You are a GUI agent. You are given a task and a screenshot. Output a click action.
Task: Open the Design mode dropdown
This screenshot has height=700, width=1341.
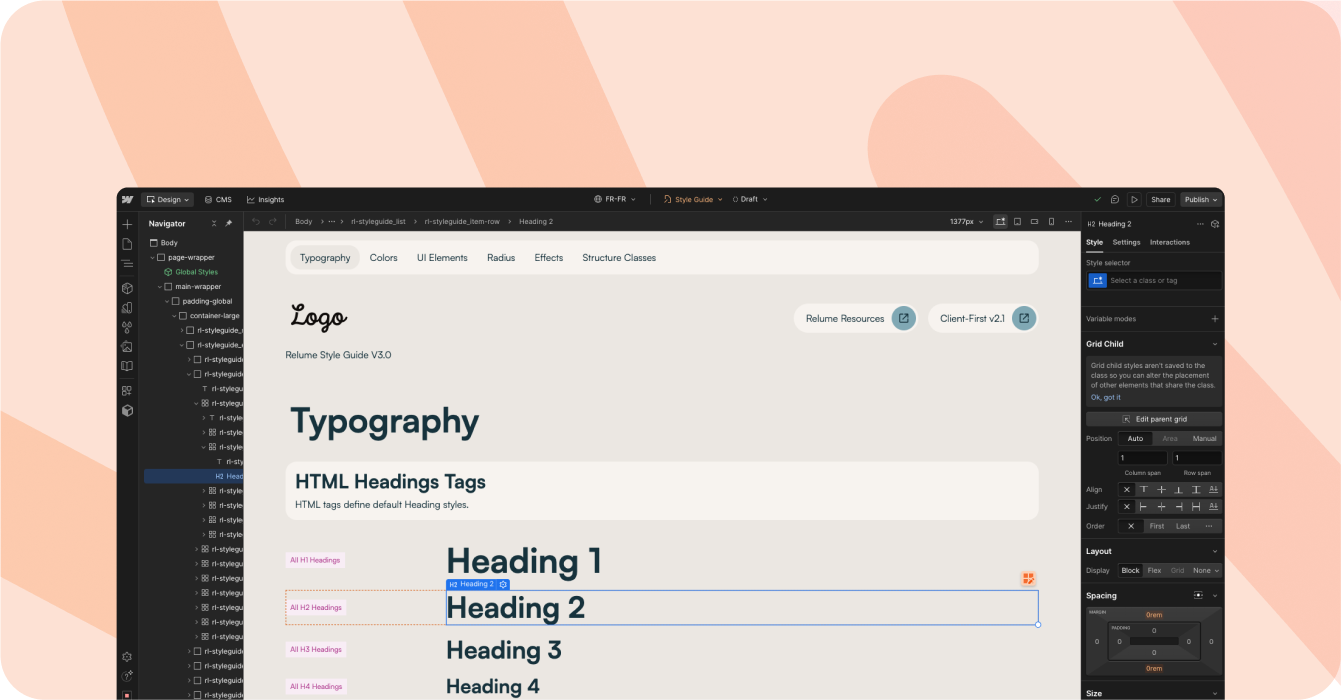[x=167, y=199]
